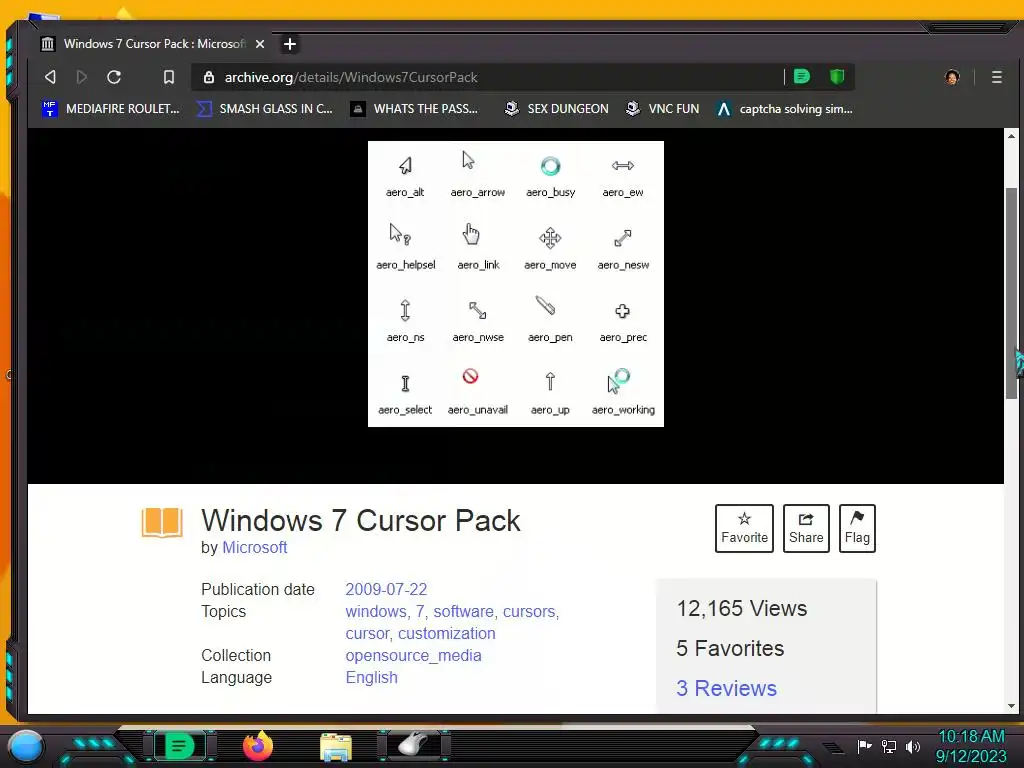Open File Explorer from the taskbar
1024x768 pixels.
tap(336, 747)
